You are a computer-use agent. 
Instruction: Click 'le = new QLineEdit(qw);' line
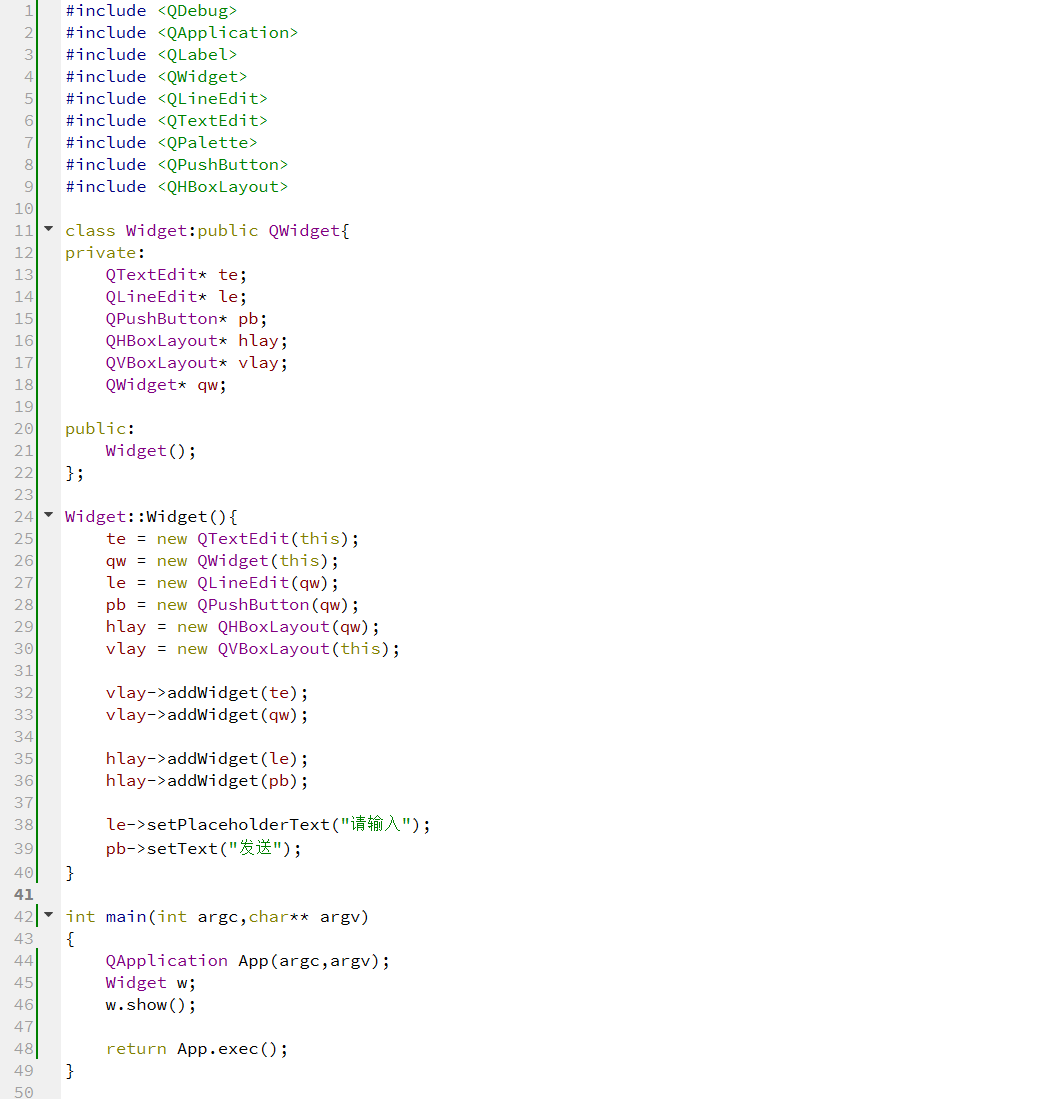tap(222, 583)
